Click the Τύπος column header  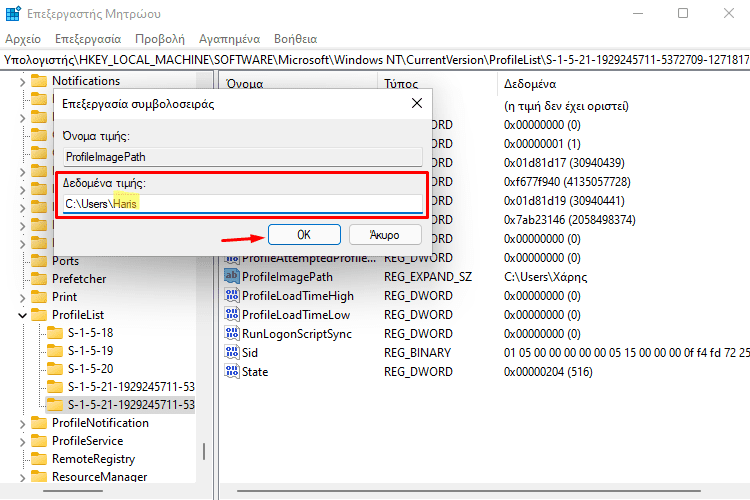(400, 83)
